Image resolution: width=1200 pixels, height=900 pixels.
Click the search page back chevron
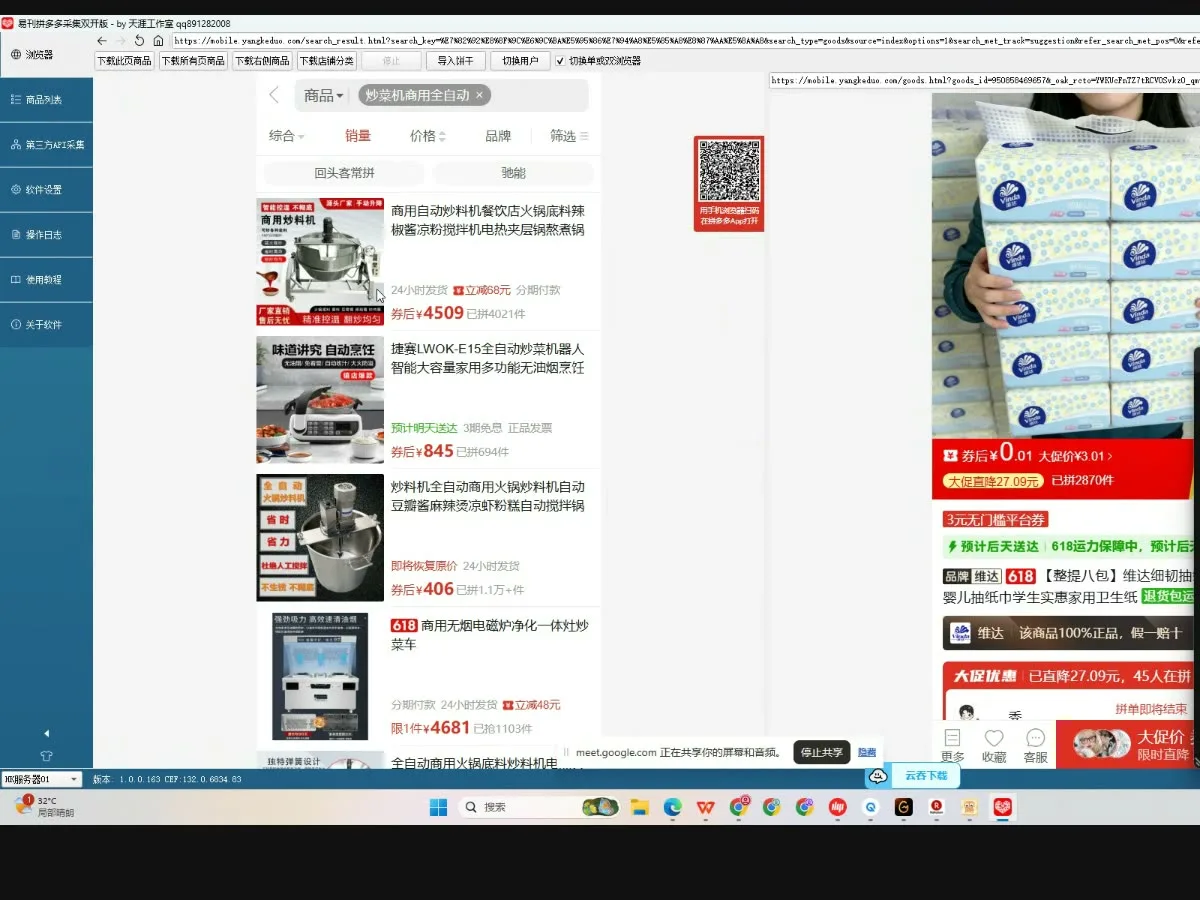[x=274, y=95]
